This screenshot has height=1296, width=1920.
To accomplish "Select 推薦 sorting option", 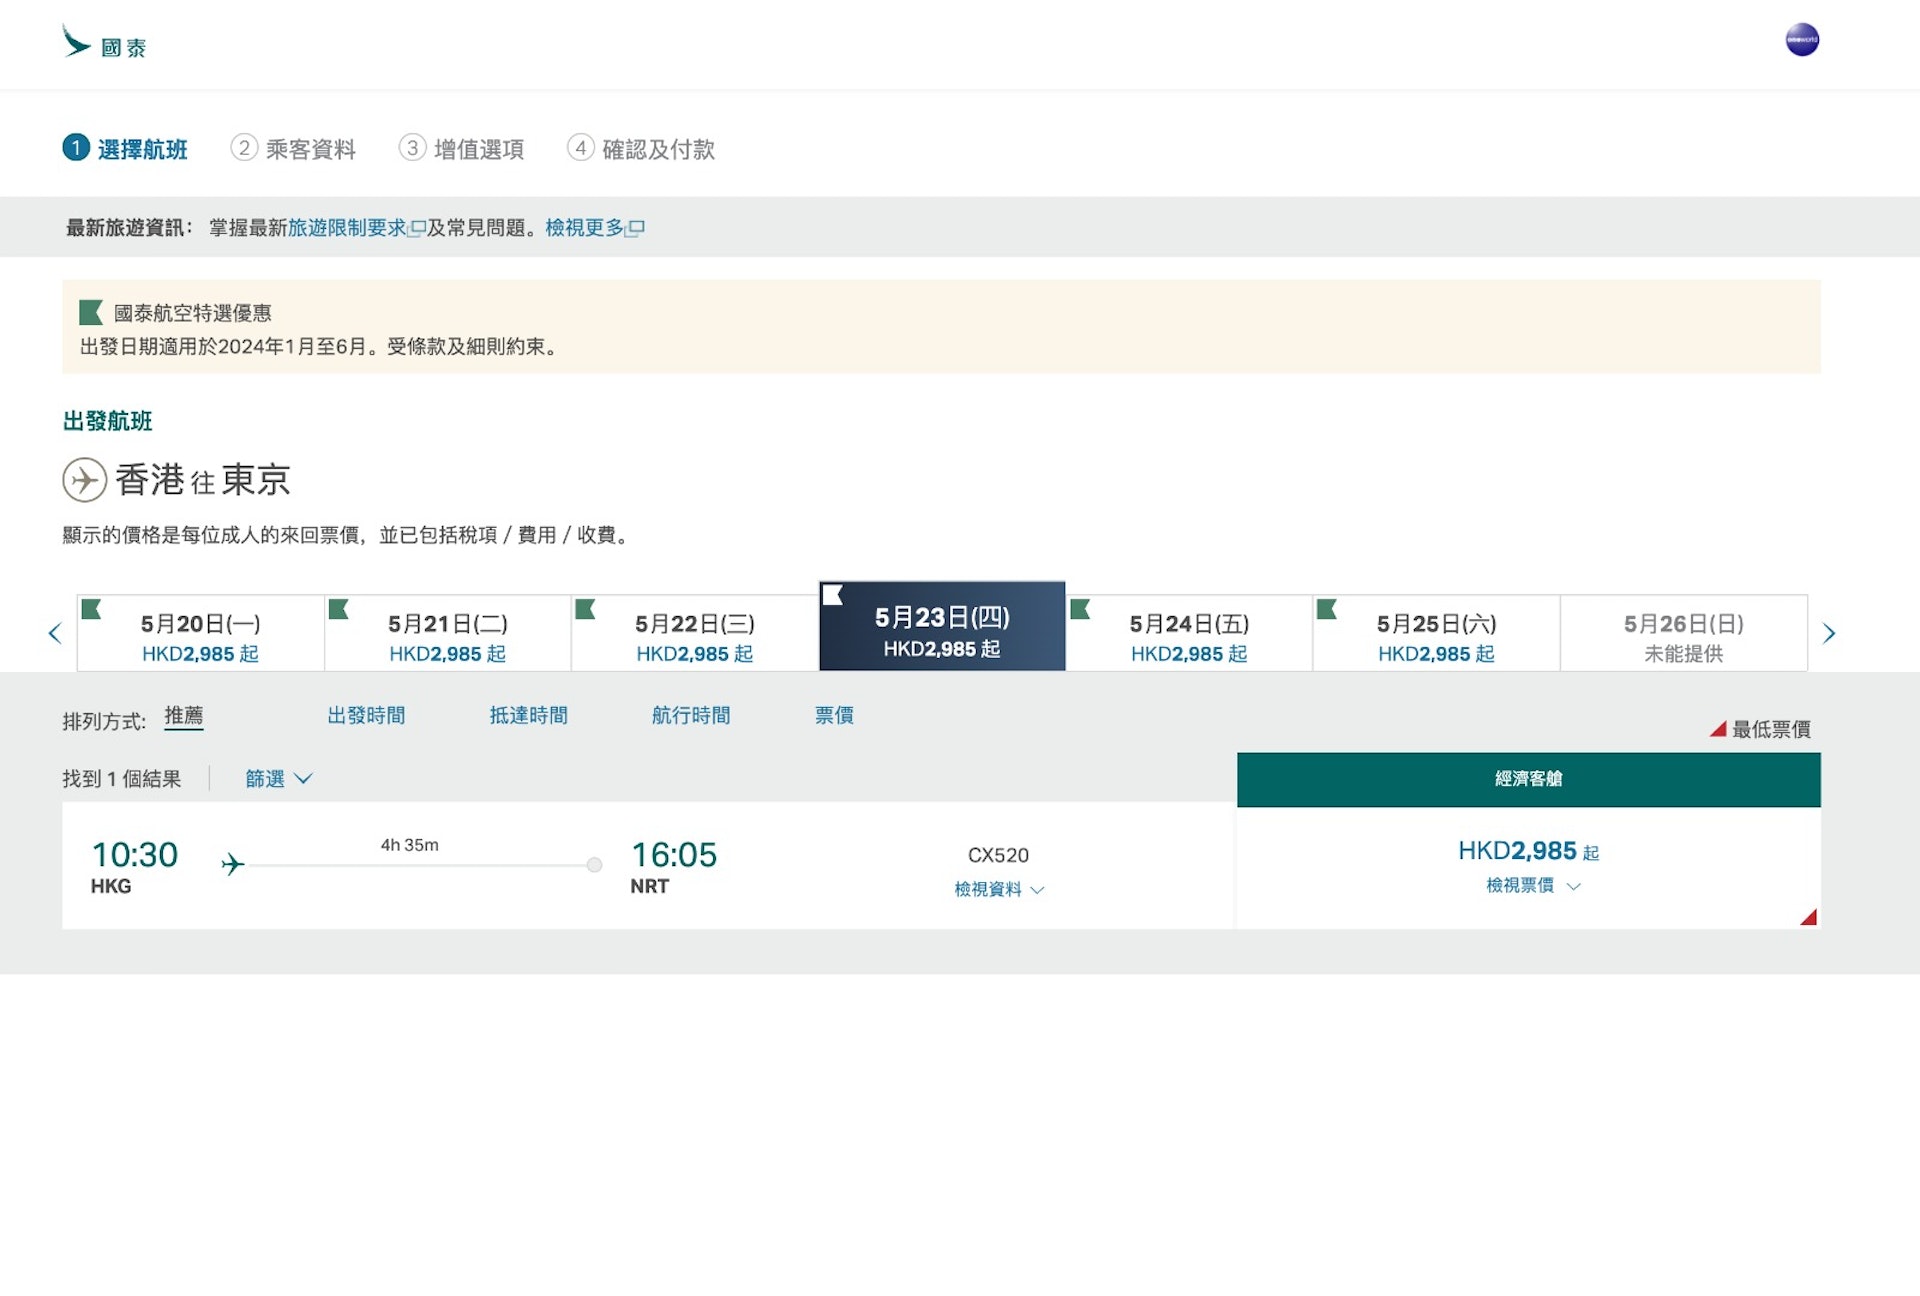I will pyautogui.click(x=184, y=716).
